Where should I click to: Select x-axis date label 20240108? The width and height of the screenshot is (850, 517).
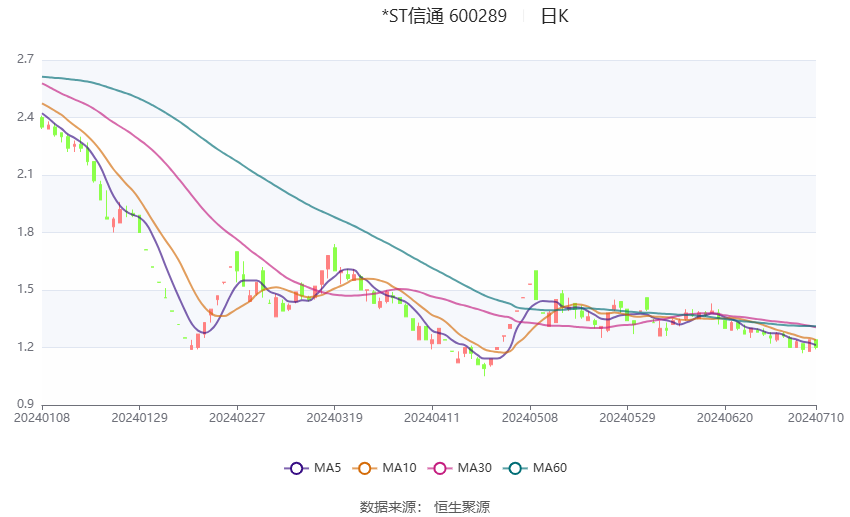[42, 418]
